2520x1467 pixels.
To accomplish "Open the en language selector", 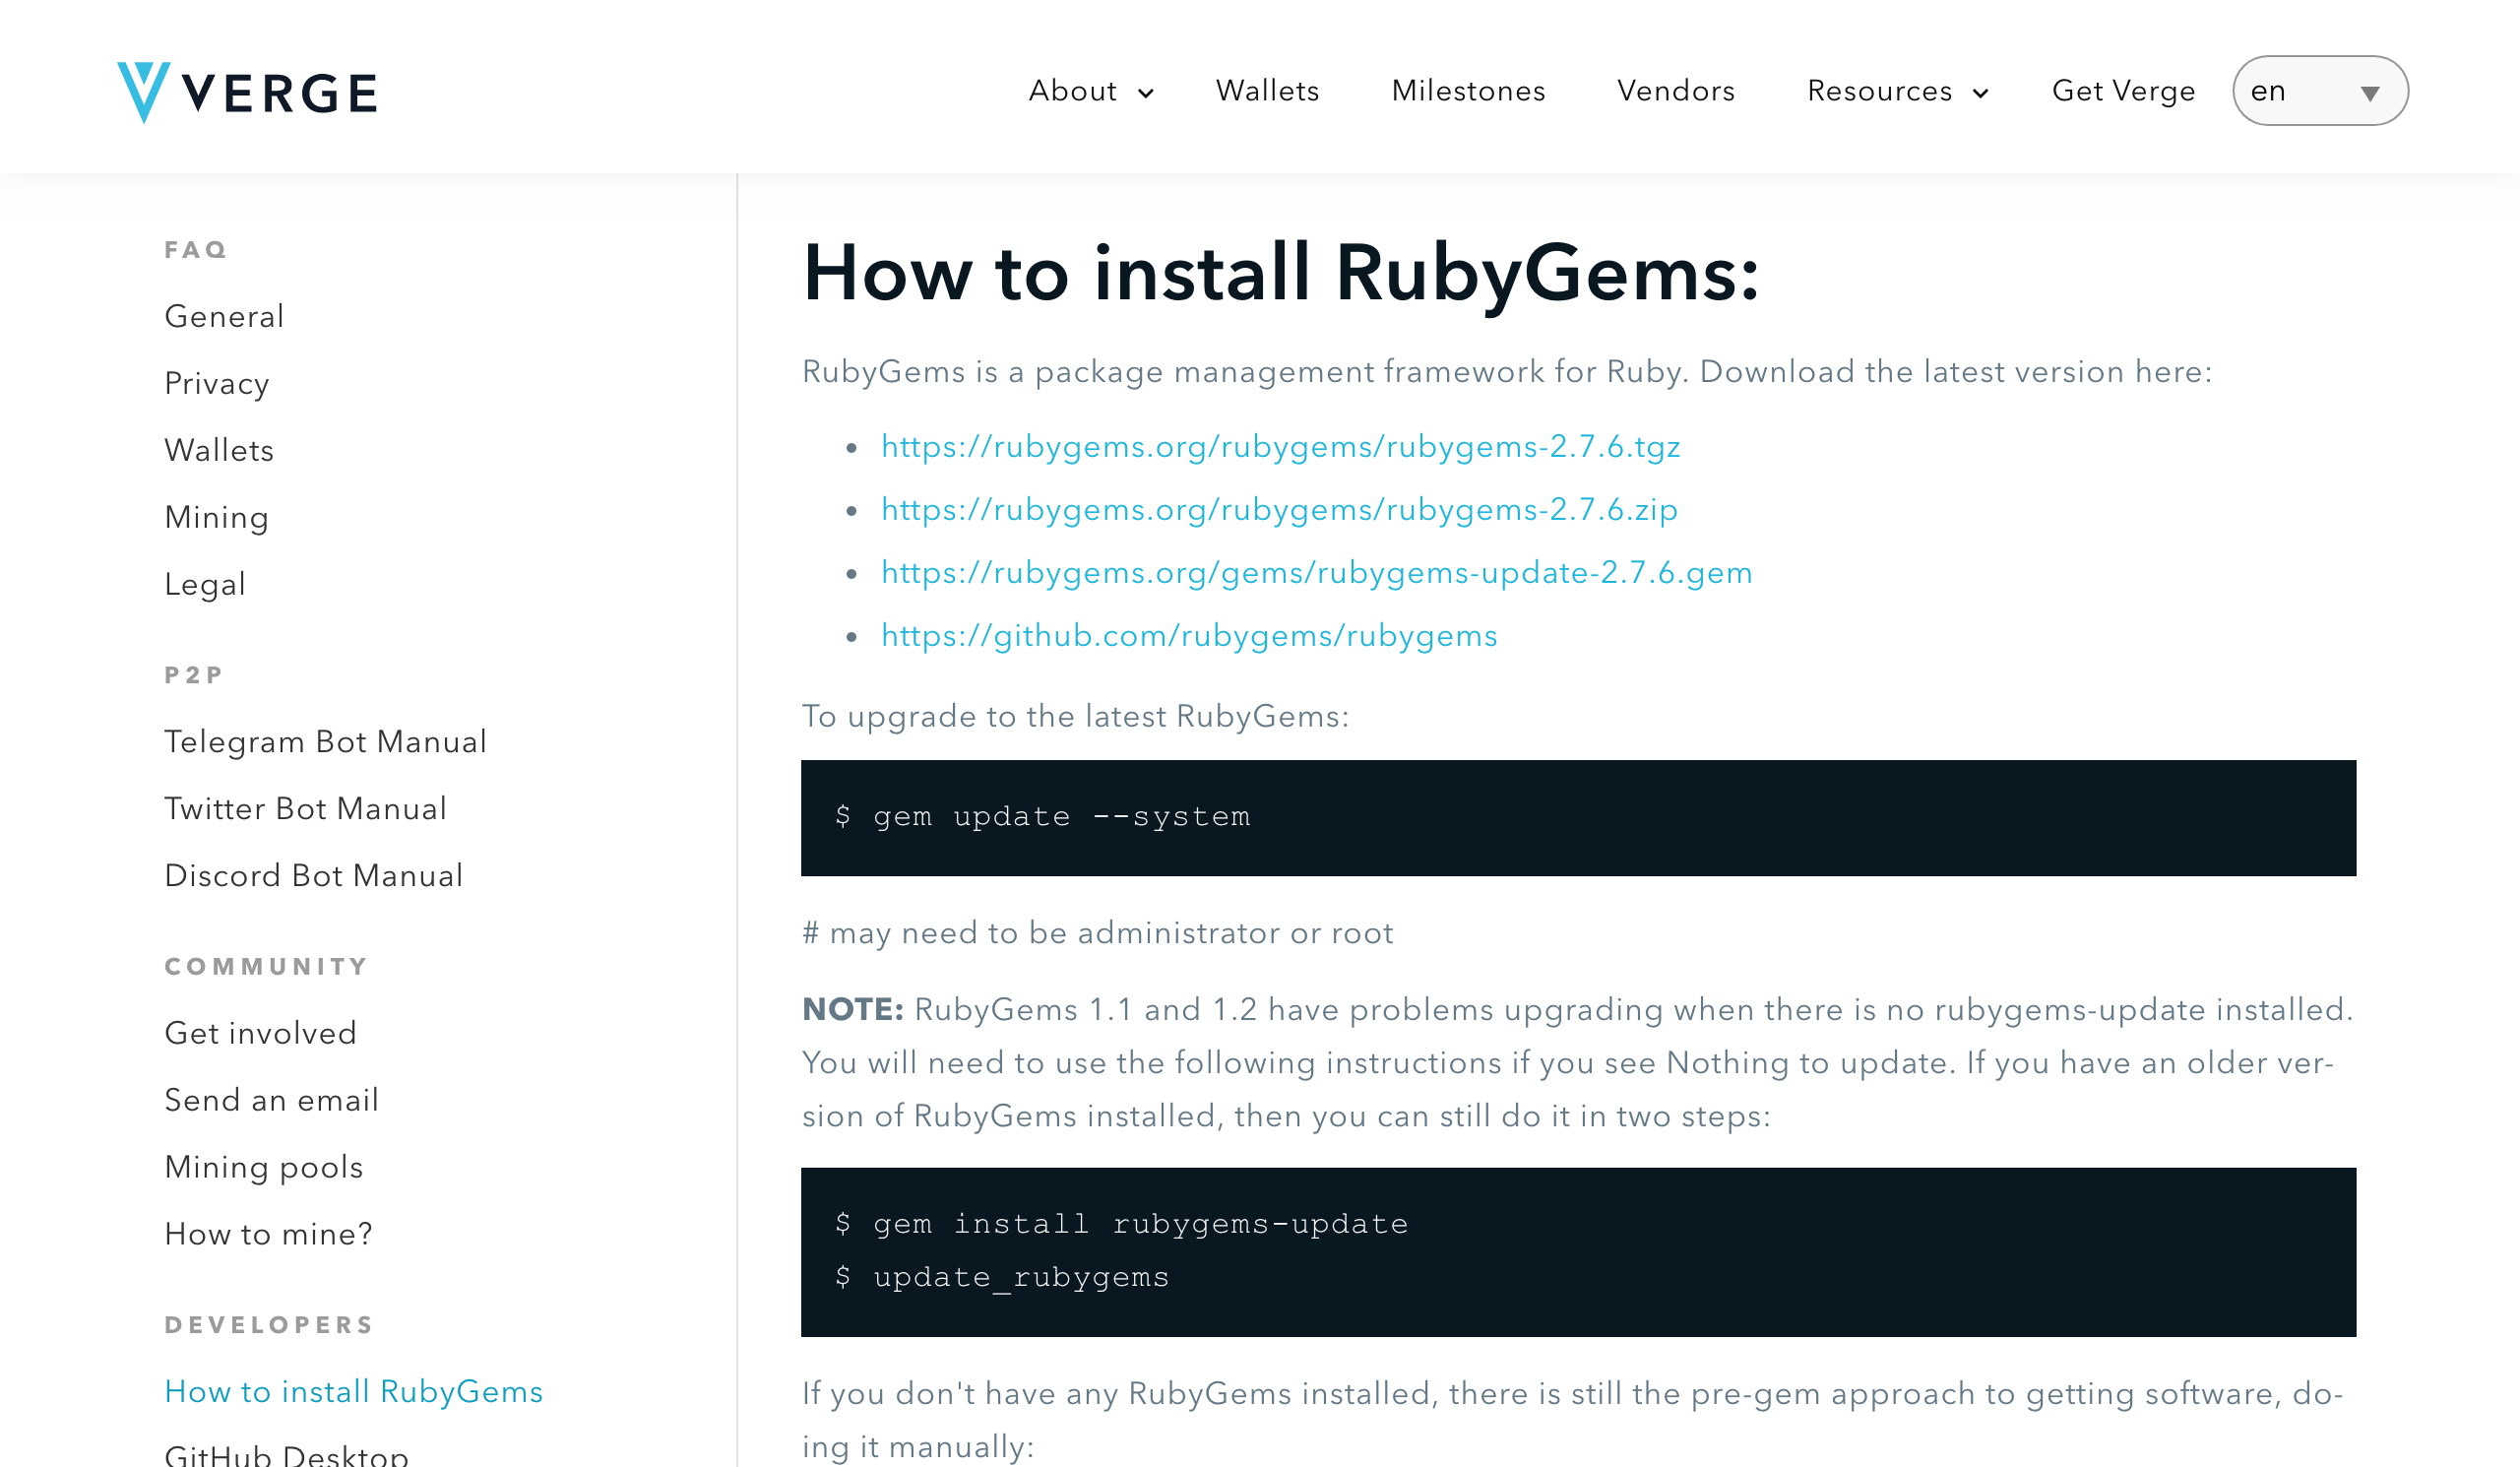I will [2319, 91].
